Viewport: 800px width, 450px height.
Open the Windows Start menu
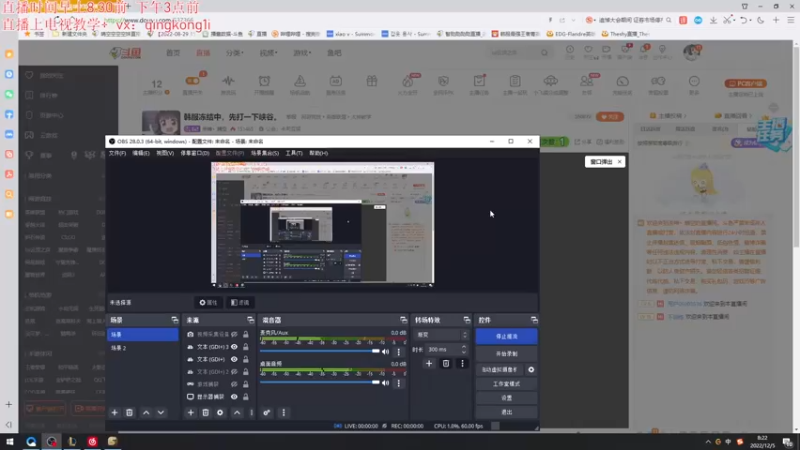coord(9,441)
